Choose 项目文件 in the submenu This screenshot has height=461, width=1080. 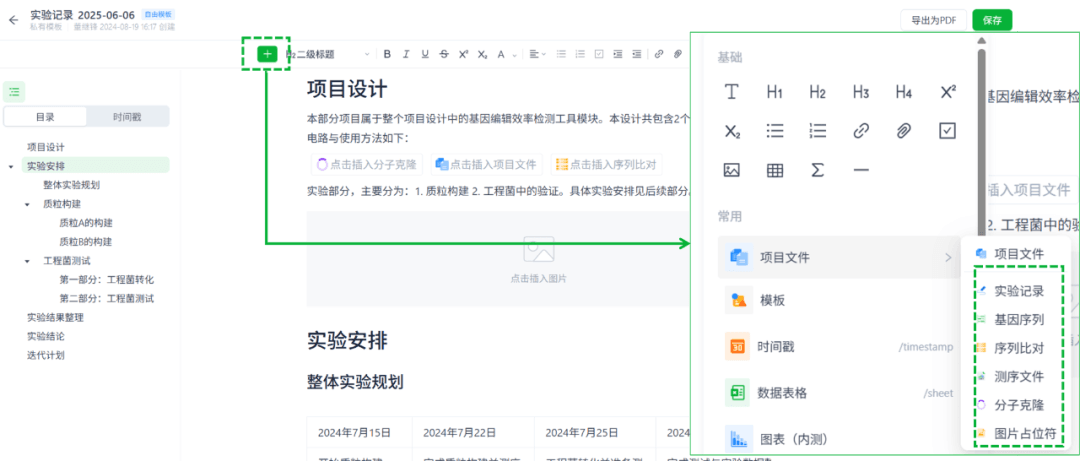tap(1016, 254)
